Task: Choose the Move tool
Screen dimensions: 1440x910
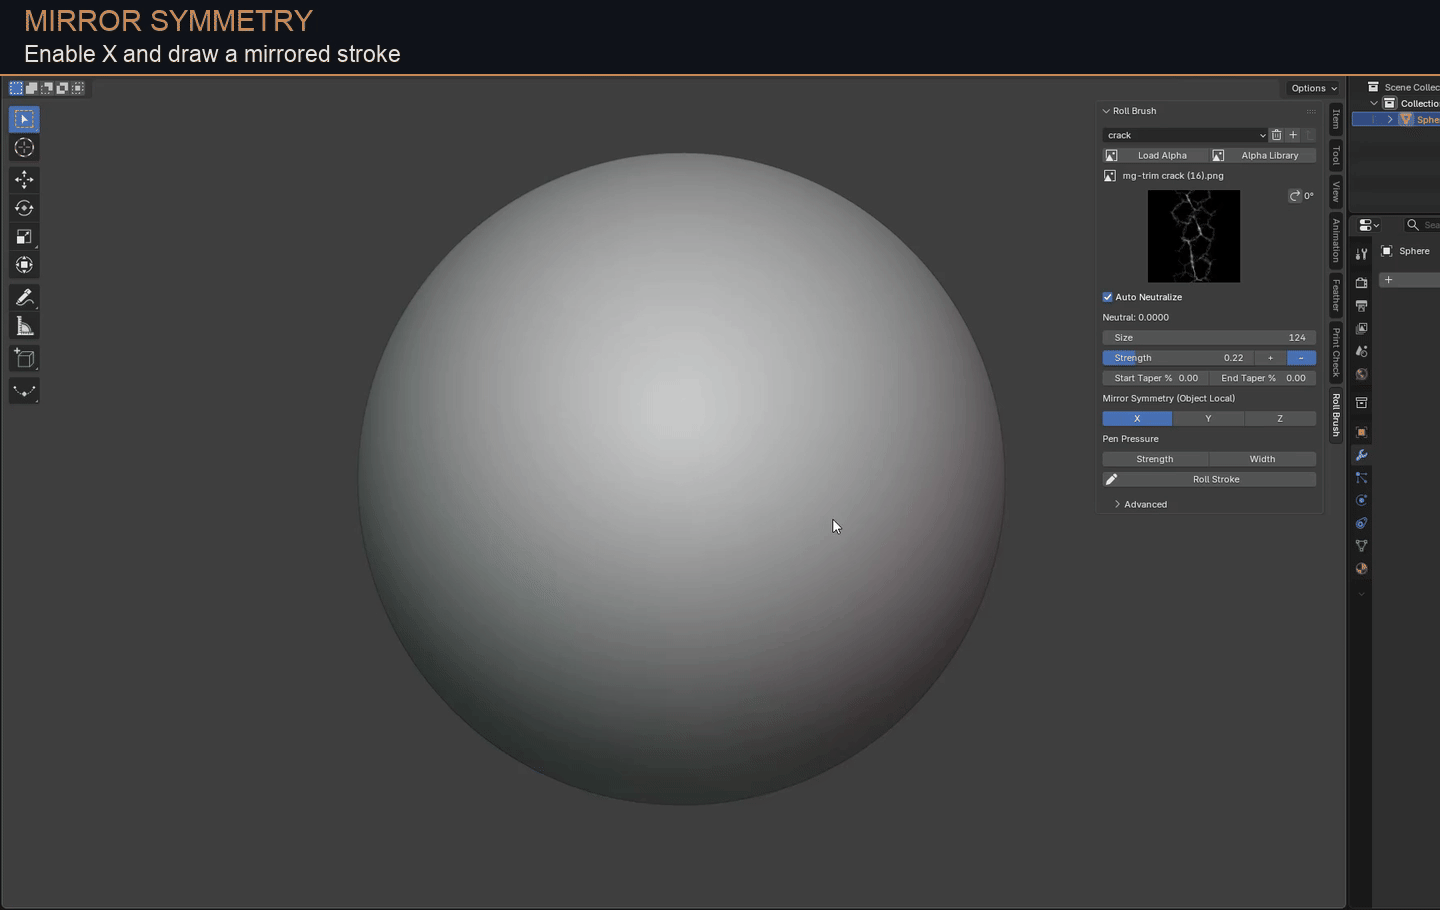Action: (x=24, y=180)
